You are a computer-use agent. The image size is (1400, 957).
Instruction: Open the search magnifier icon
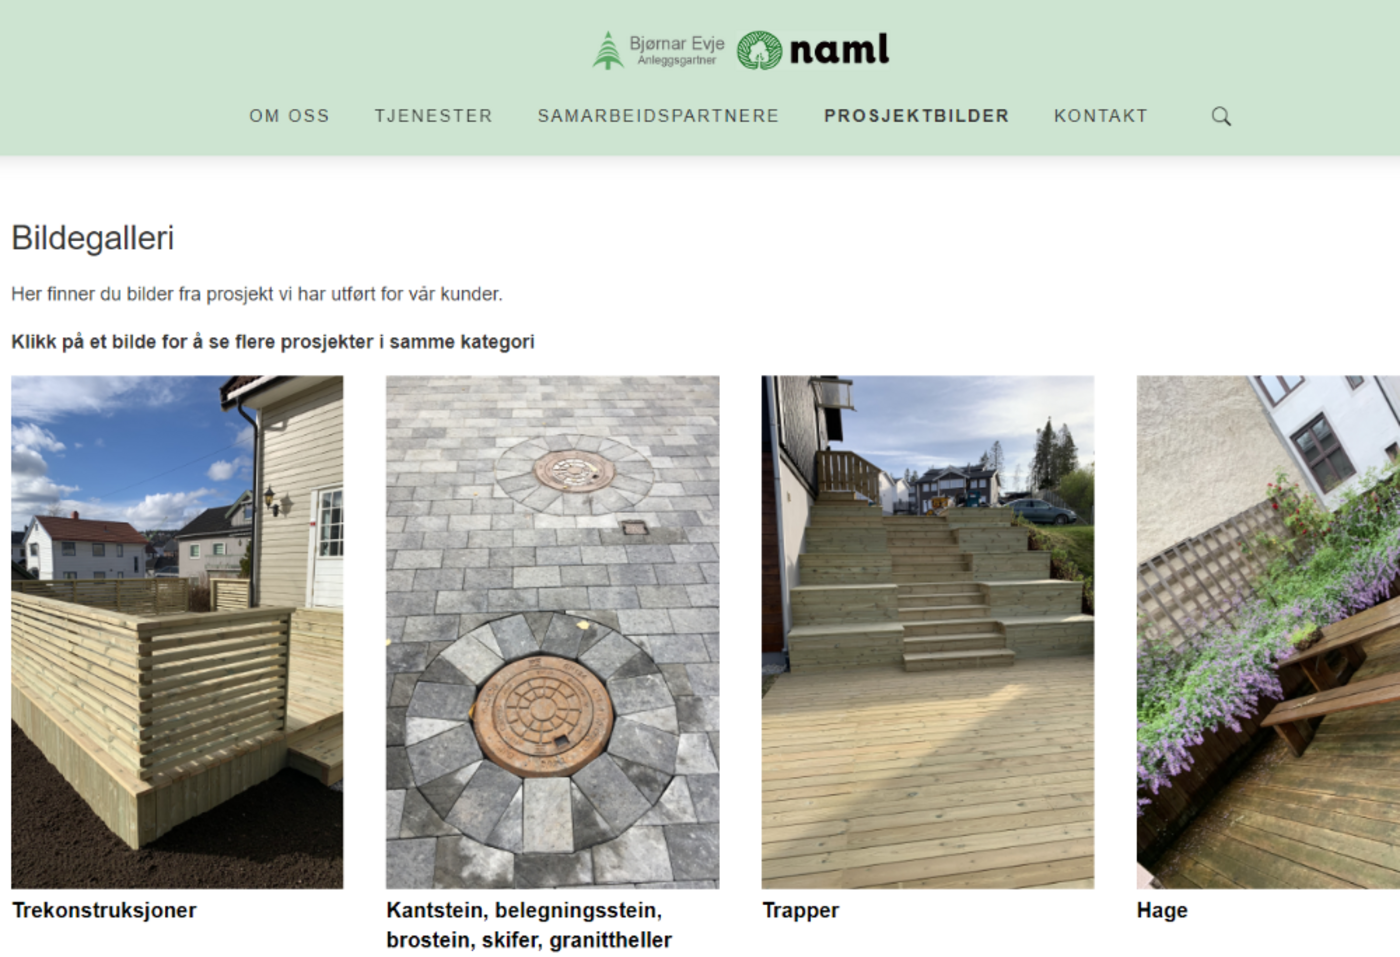[x=1221, y=116]
